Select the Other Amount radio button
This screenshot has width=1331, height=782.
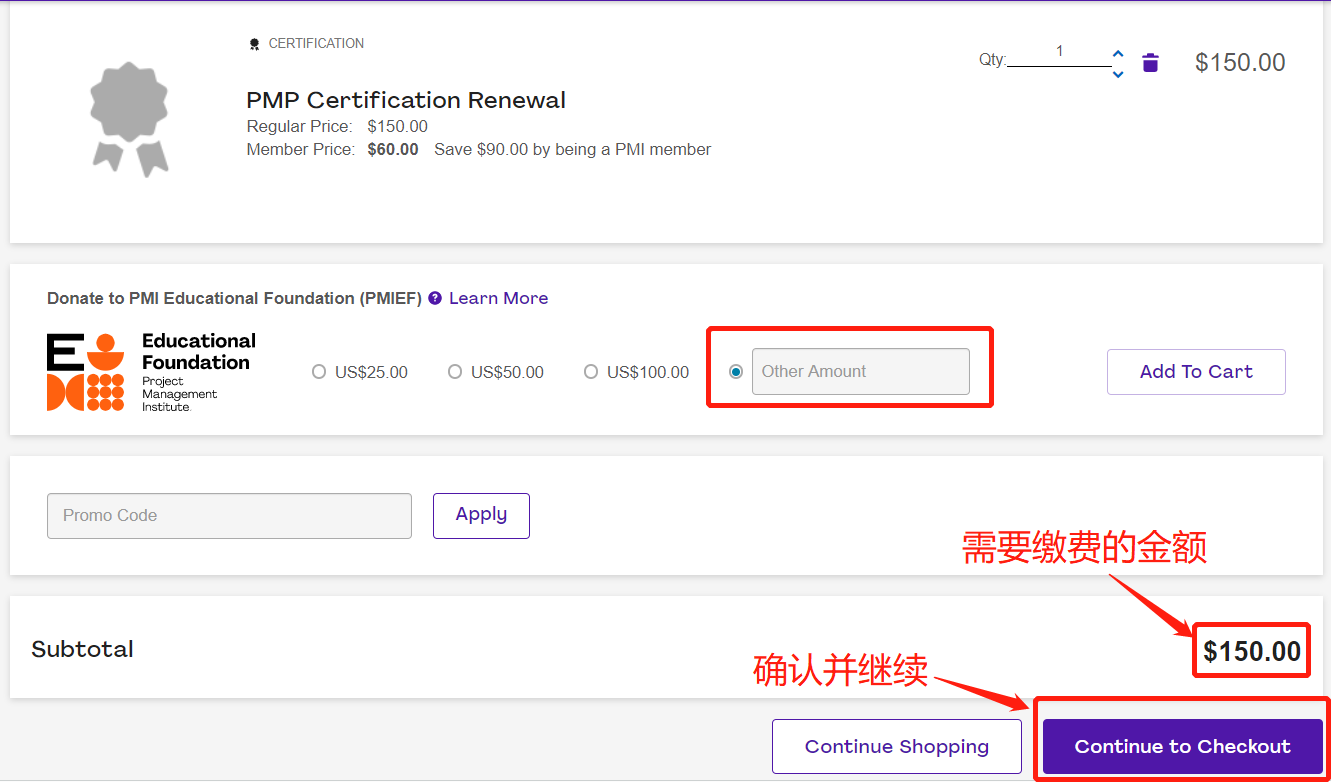point(736,372)
